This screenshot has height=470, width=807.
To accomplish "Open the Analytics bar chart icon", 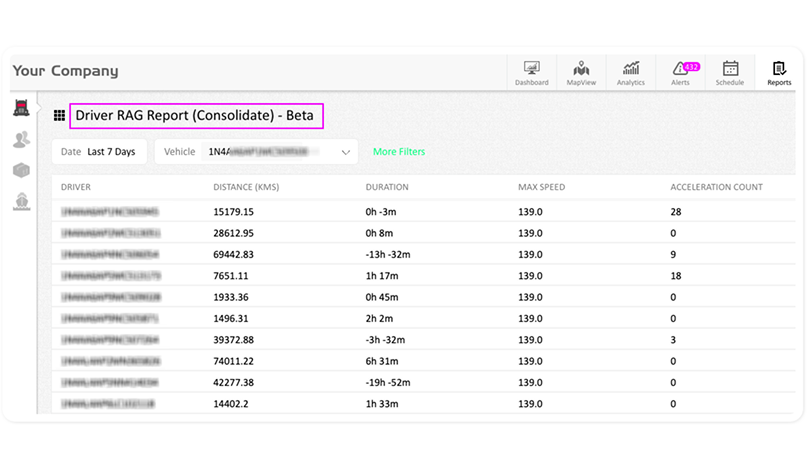I will point(631,71).
